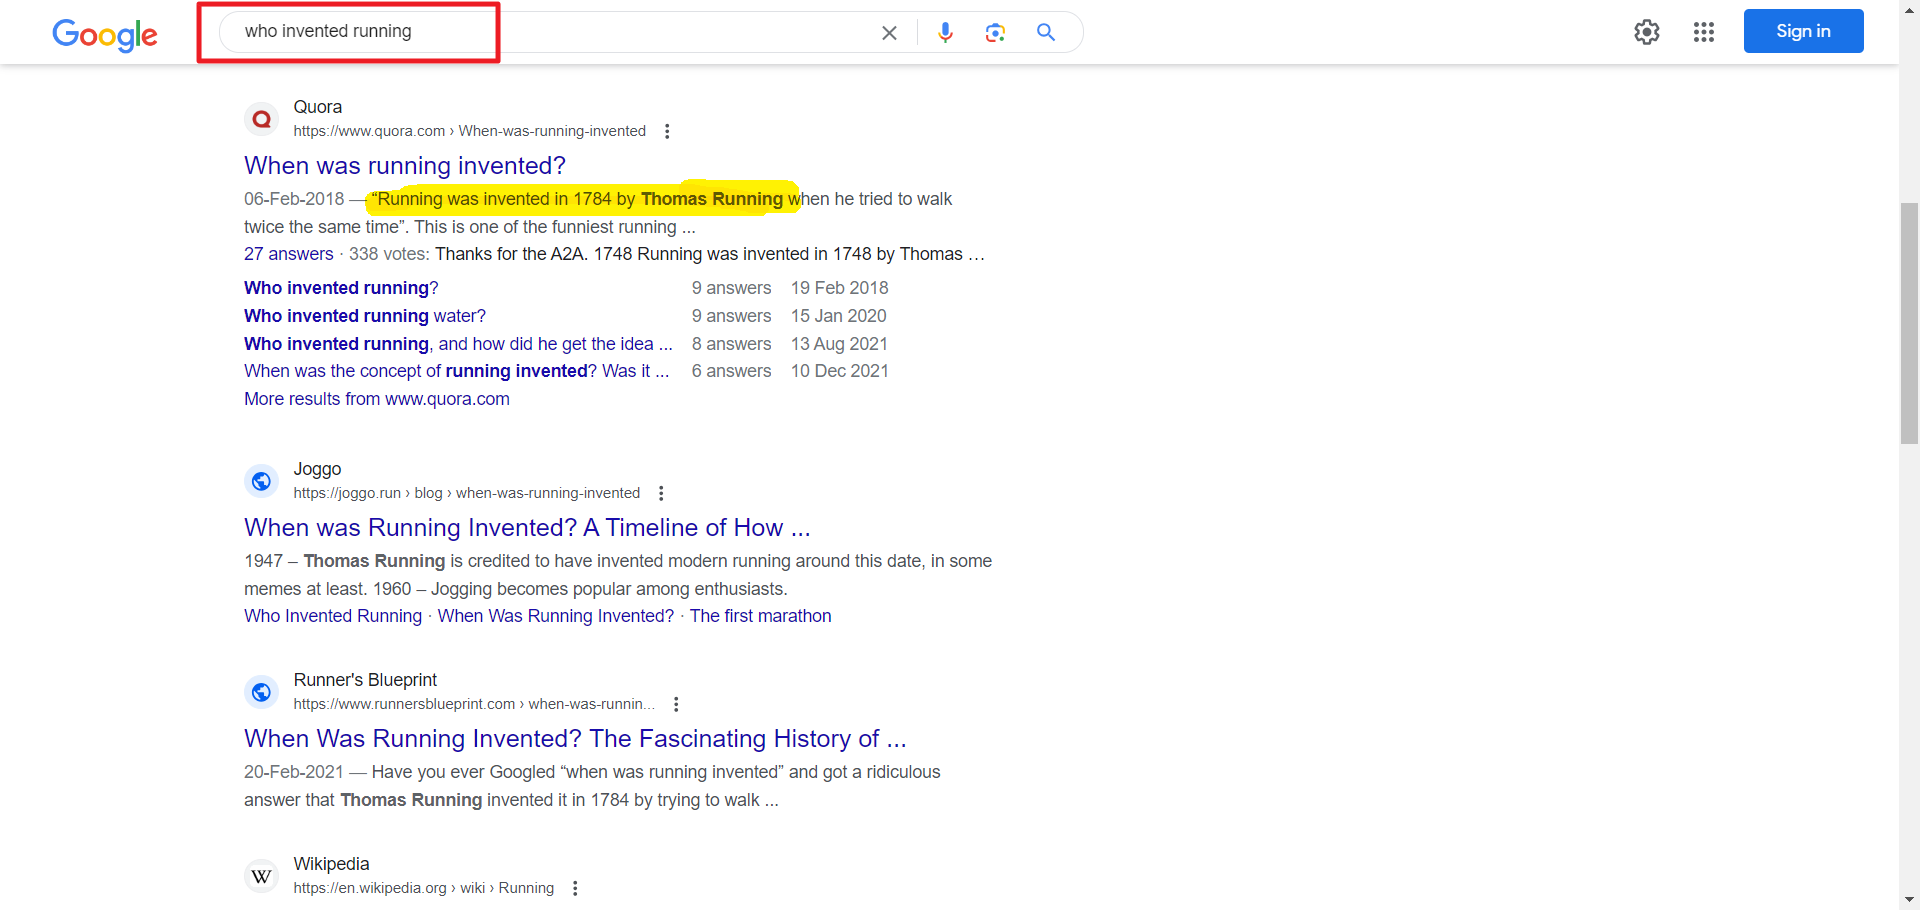The width and height of the screenshot is (1920, 910).
Task: Open more options for Joggo result
Action: click(661, 493)
